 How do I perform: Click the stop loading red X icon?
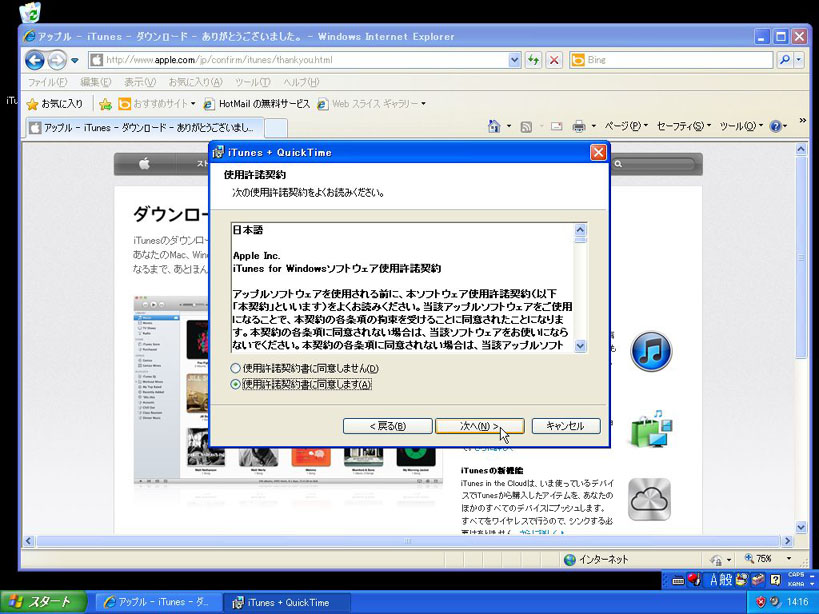click(x=553, y=60)
